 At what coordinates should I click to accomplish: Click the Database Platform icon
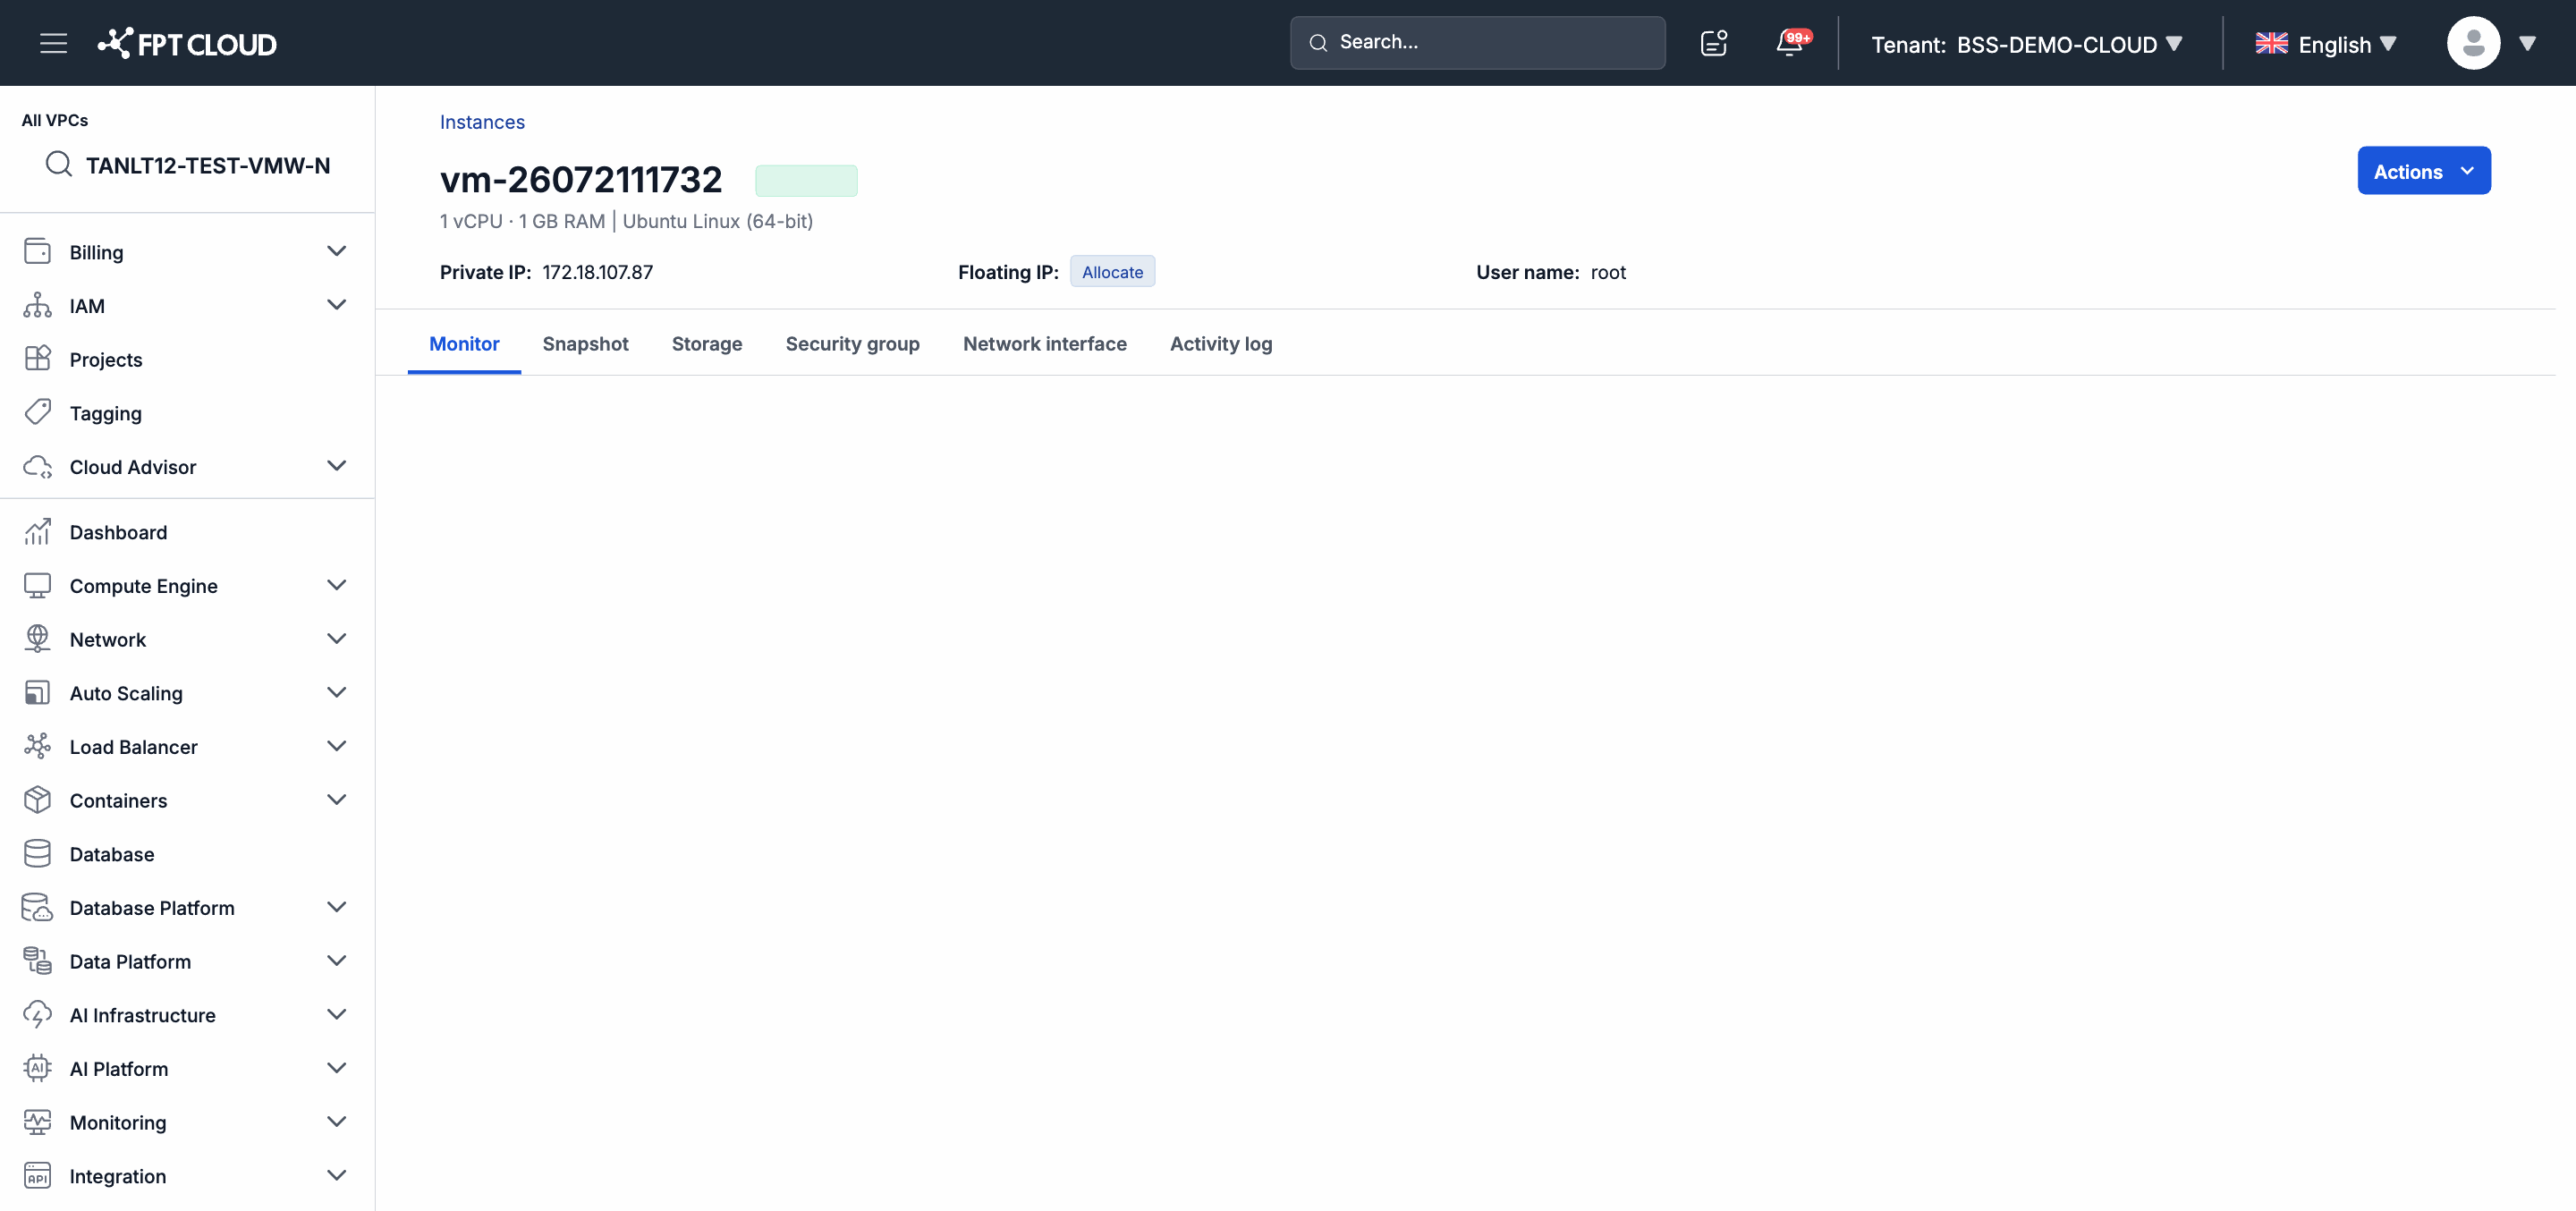click(x=37, y=907)
